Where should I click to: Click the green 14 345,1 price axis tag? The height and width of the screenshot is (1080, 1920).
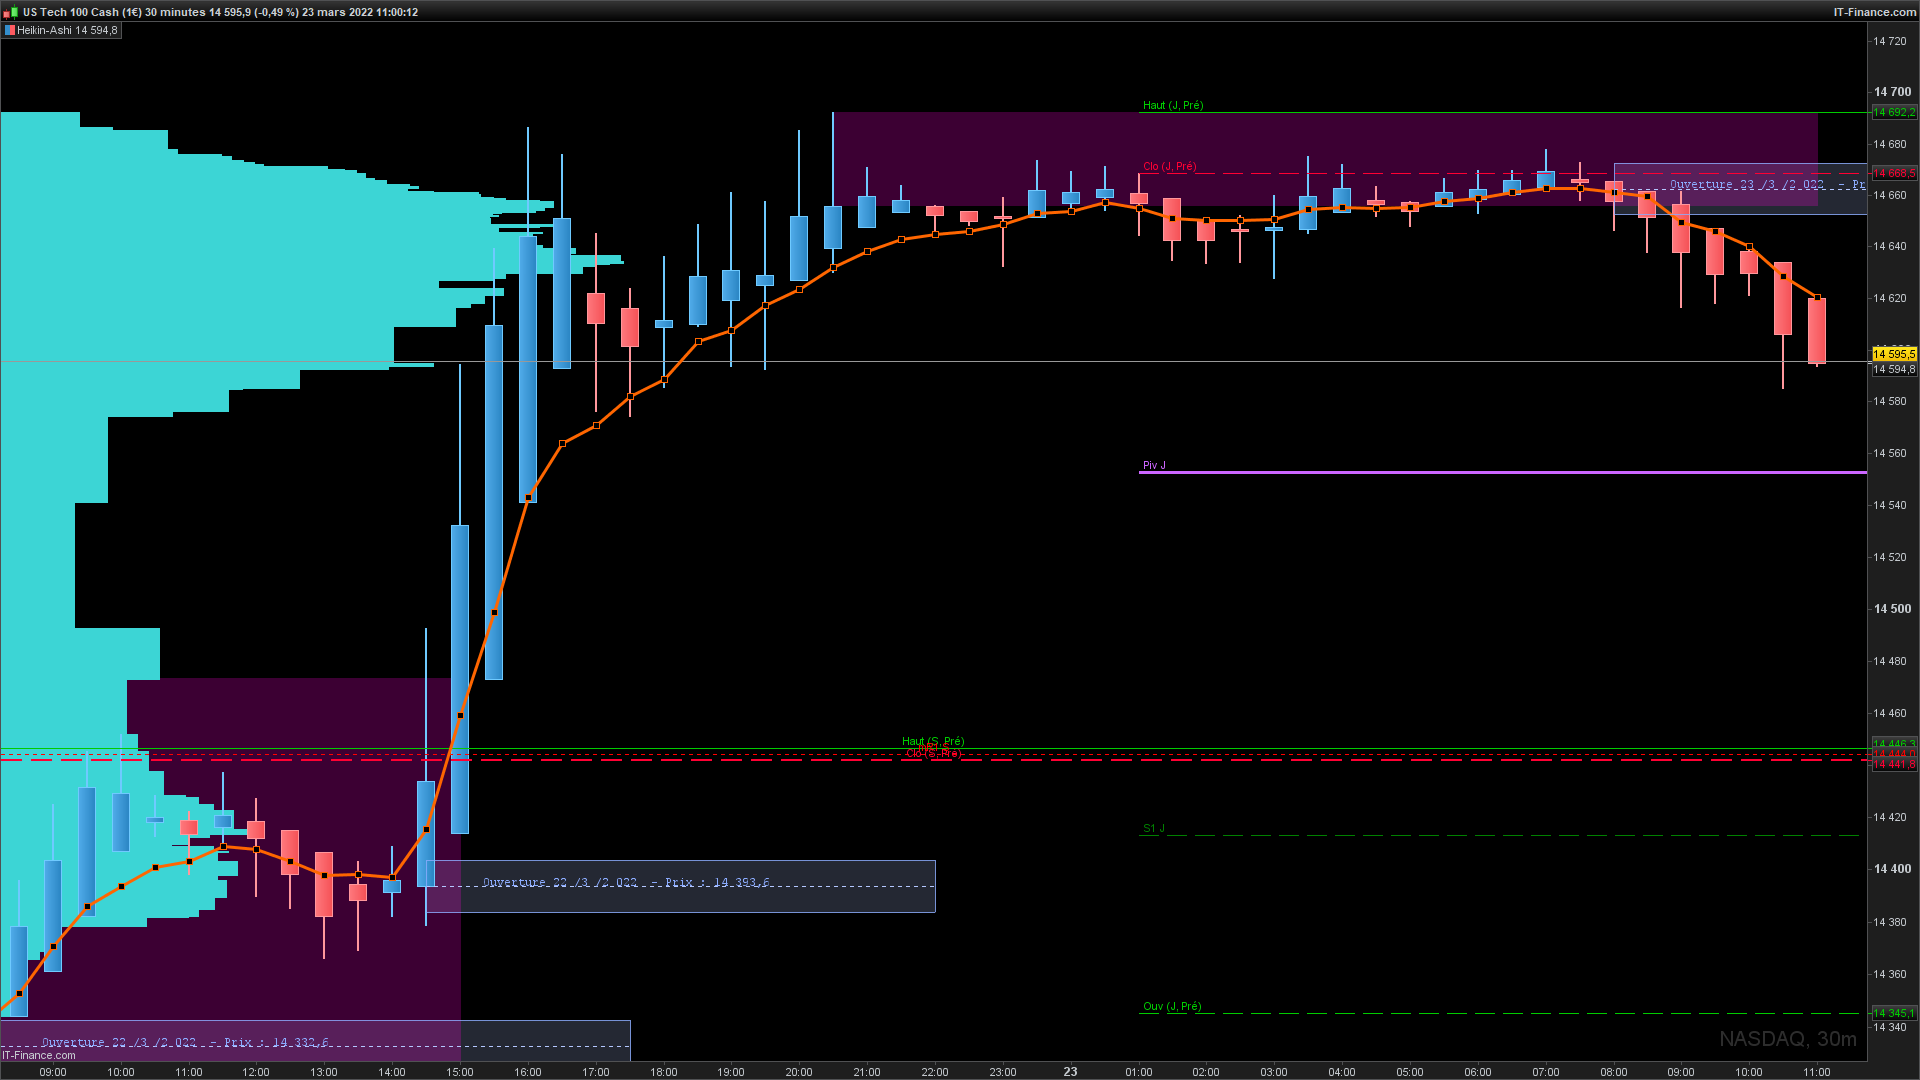point(1893,1013)
